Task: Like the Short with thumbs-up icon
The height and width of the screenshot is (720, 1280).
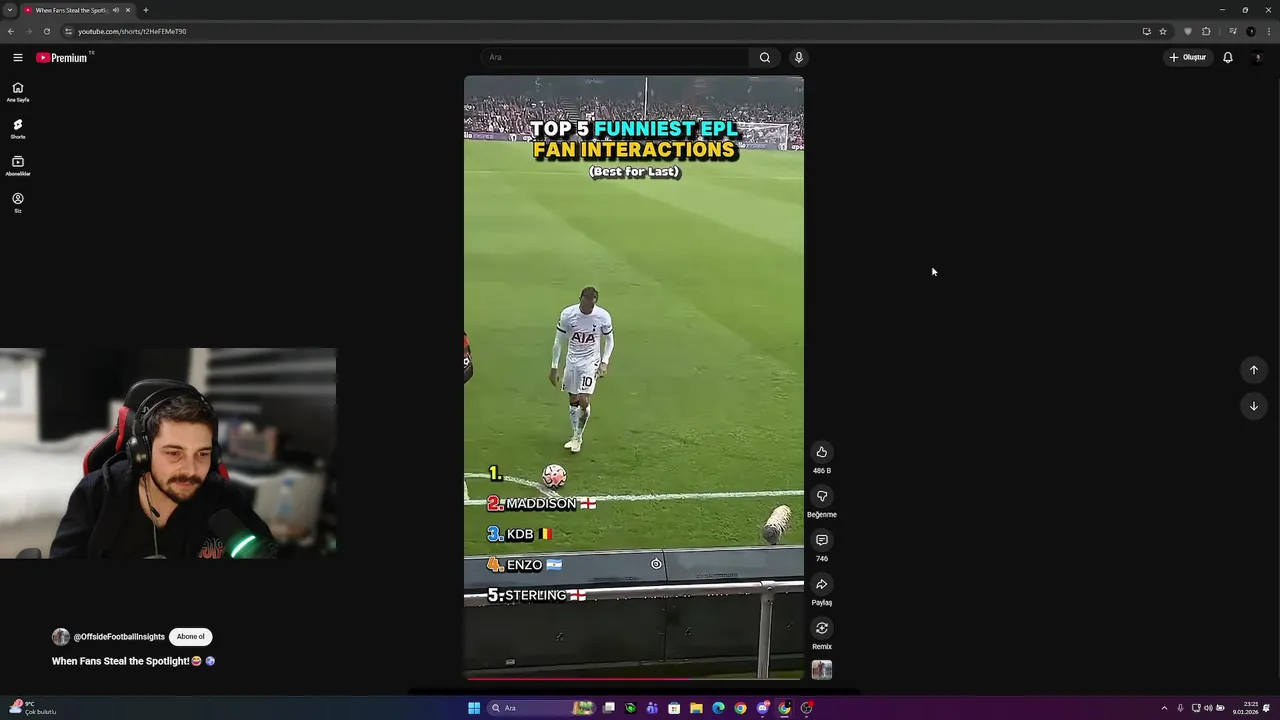Action: click(822, 452)
